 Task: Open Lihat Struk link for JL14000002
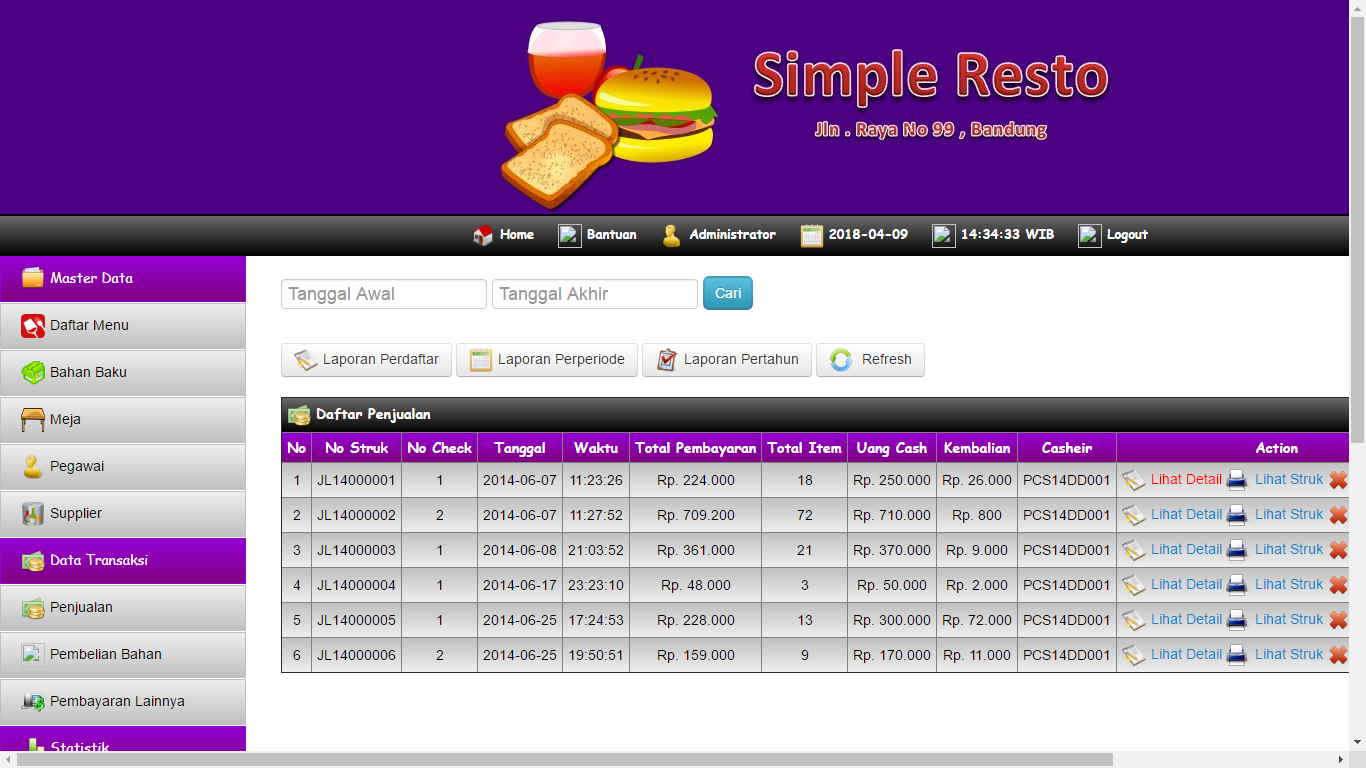pyautogui.click(x=1288, y=515)
